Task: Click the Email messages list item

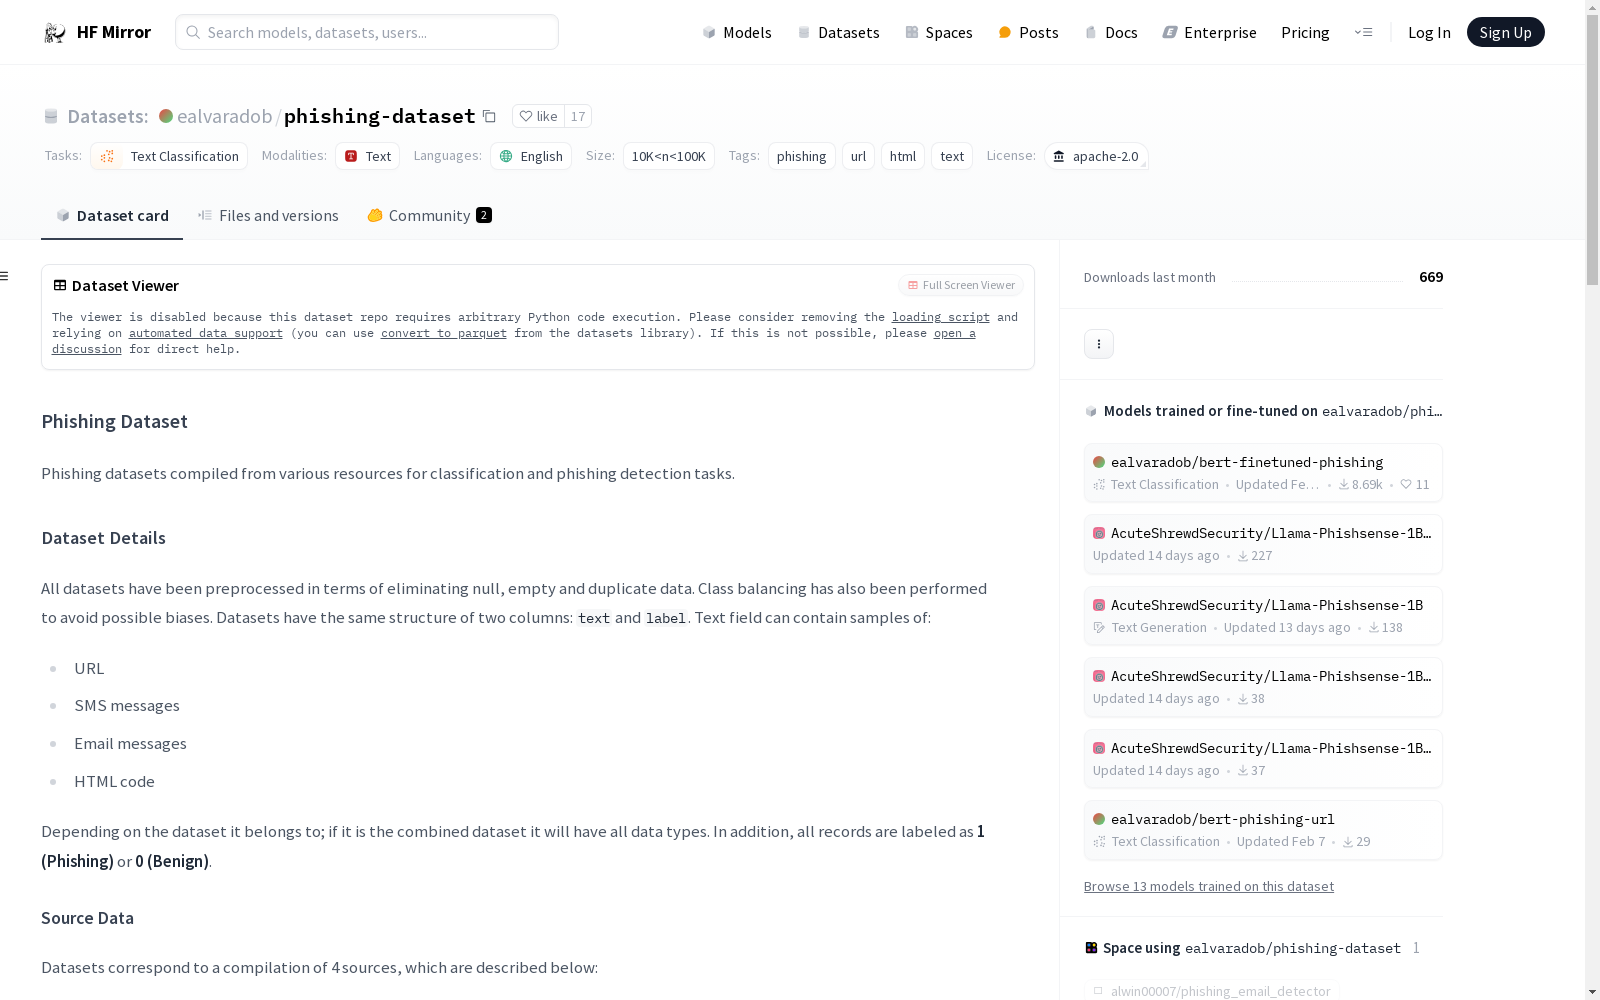Action: [130, 744]
